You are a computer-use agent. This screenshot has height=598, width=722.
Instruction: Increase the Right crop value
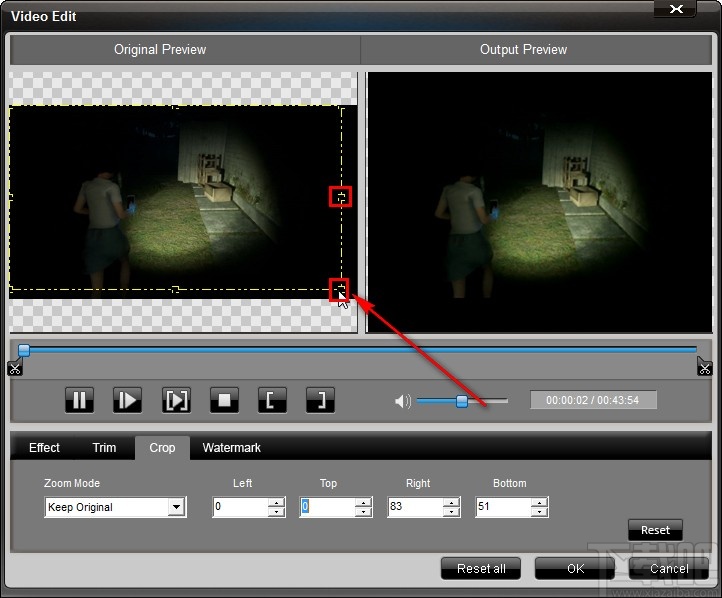[x=451, y=502]
